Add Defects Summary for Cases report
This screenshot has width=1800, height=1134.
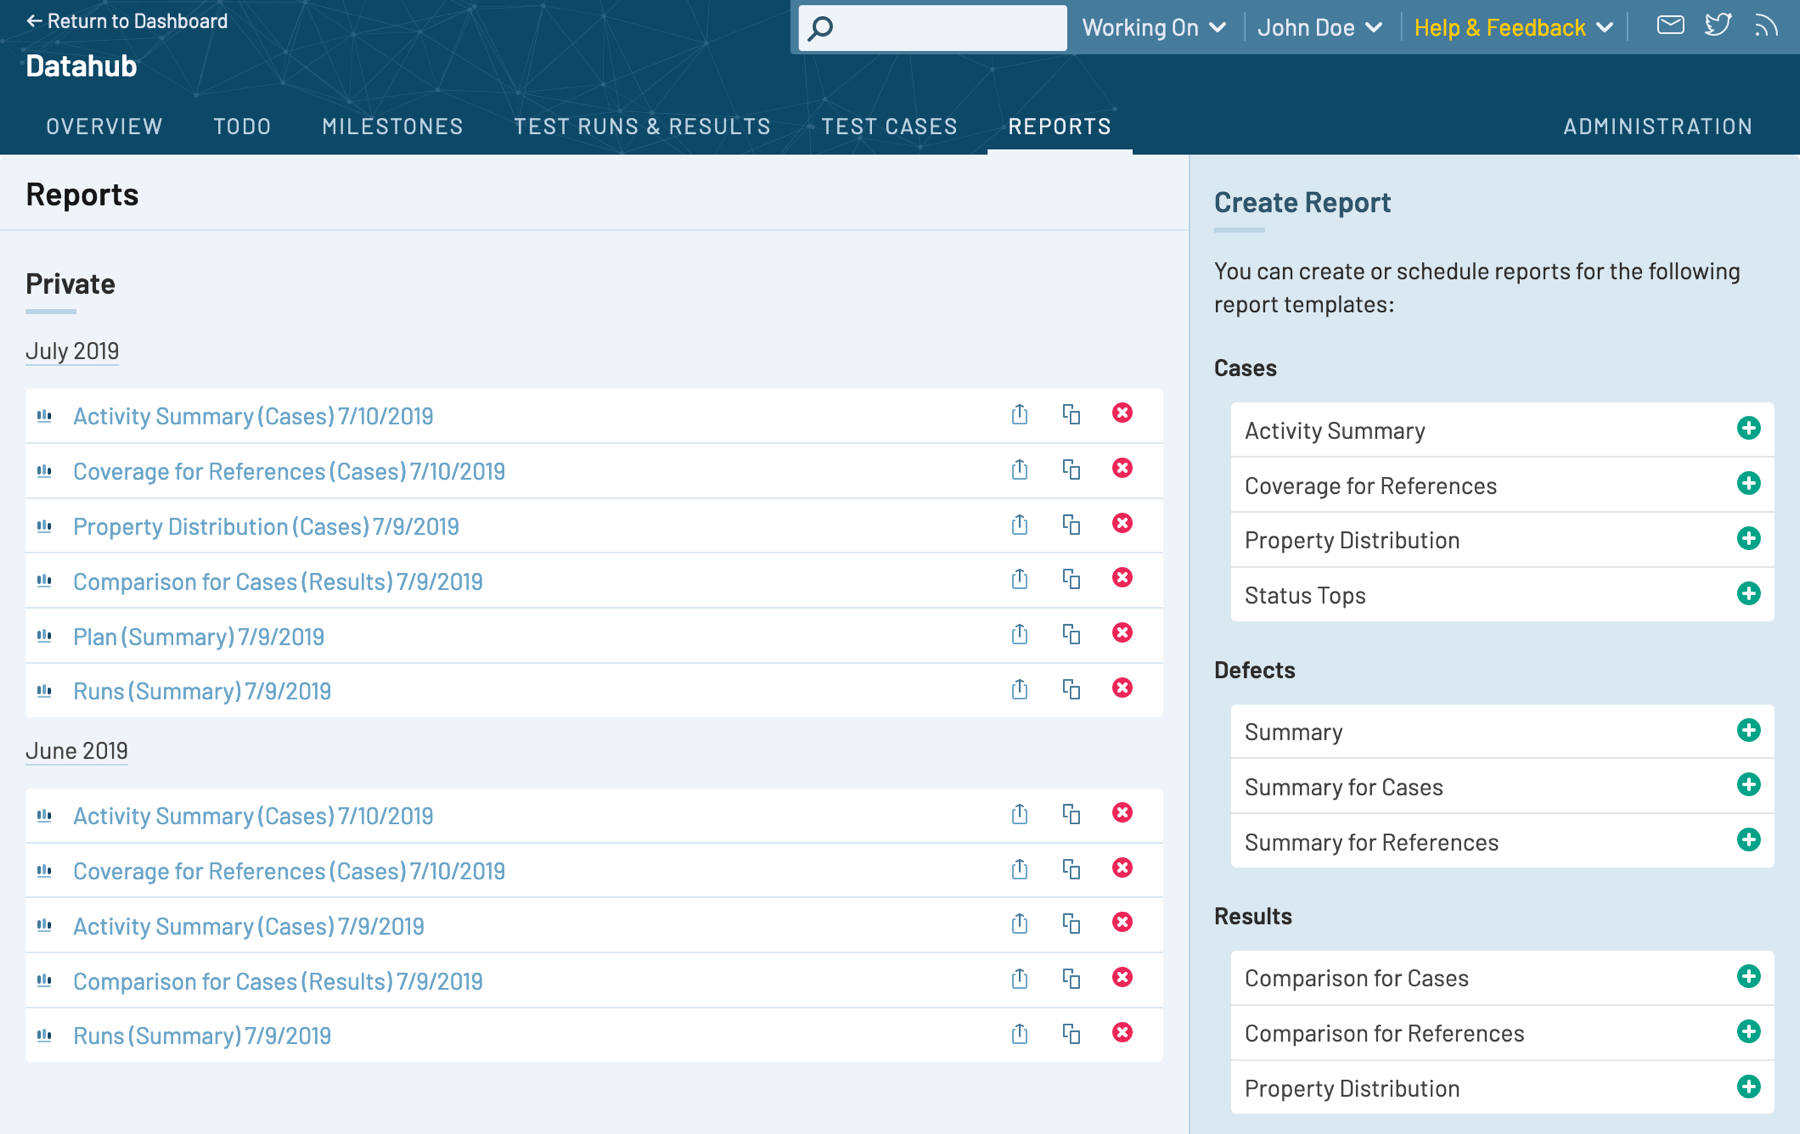tap(1748, 786)
